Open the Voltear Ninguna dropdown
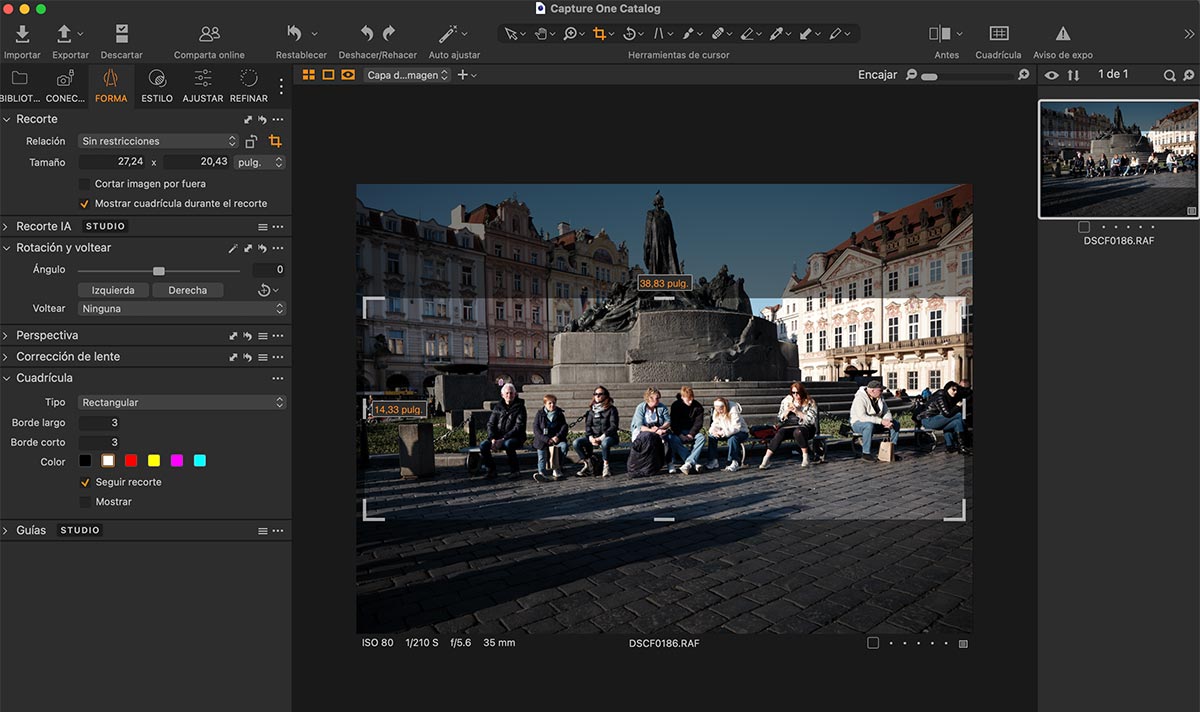 coord(182,309)
